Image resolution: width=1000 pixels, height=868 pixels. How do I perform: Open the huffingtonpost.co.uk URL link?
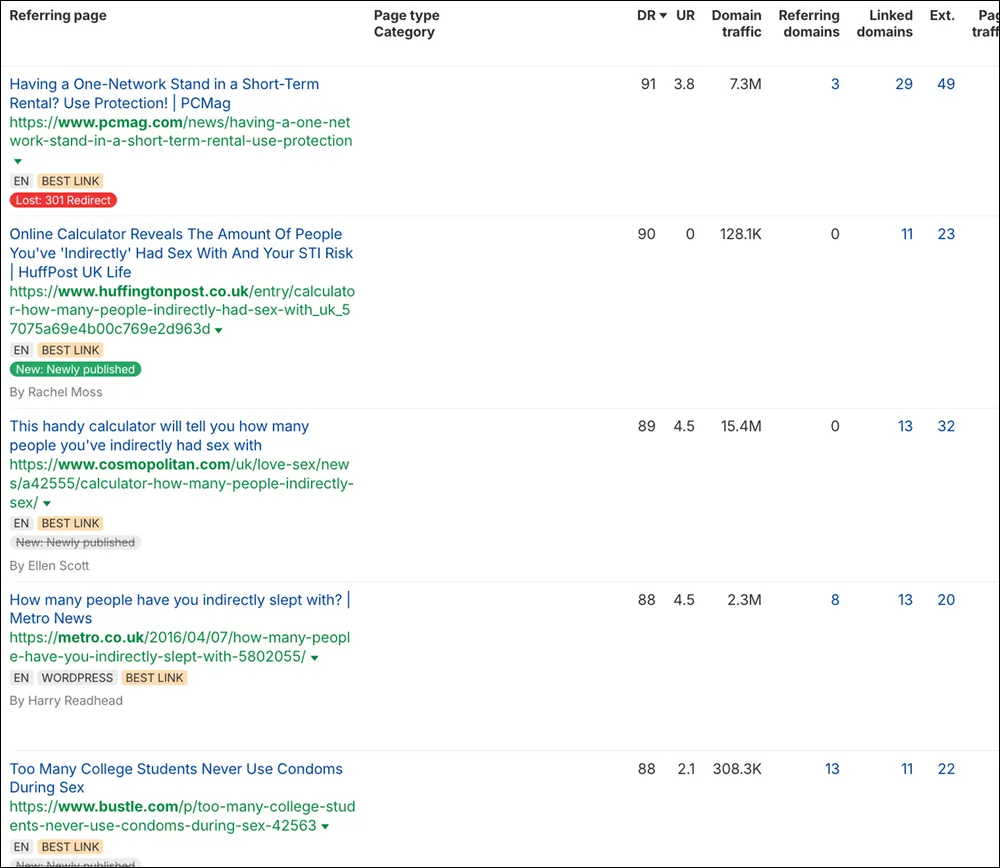(182, 310)
